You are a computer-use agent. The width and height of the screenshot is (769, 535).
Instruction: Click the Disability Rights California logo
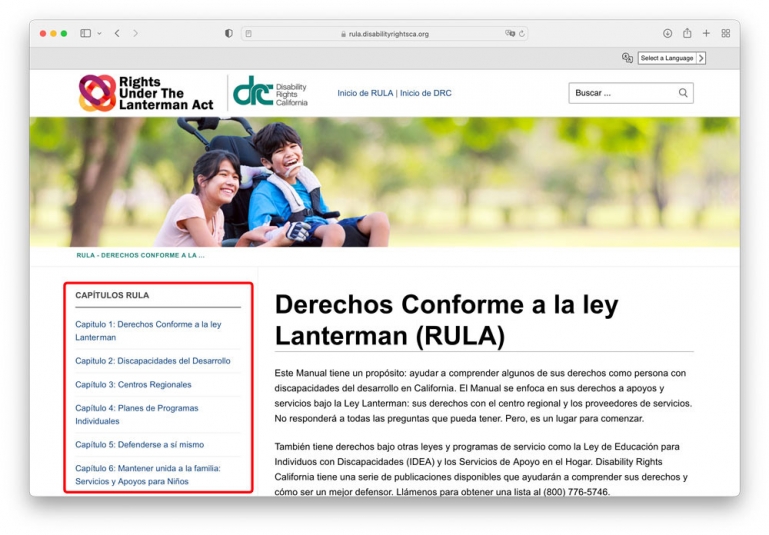(270, 92)
